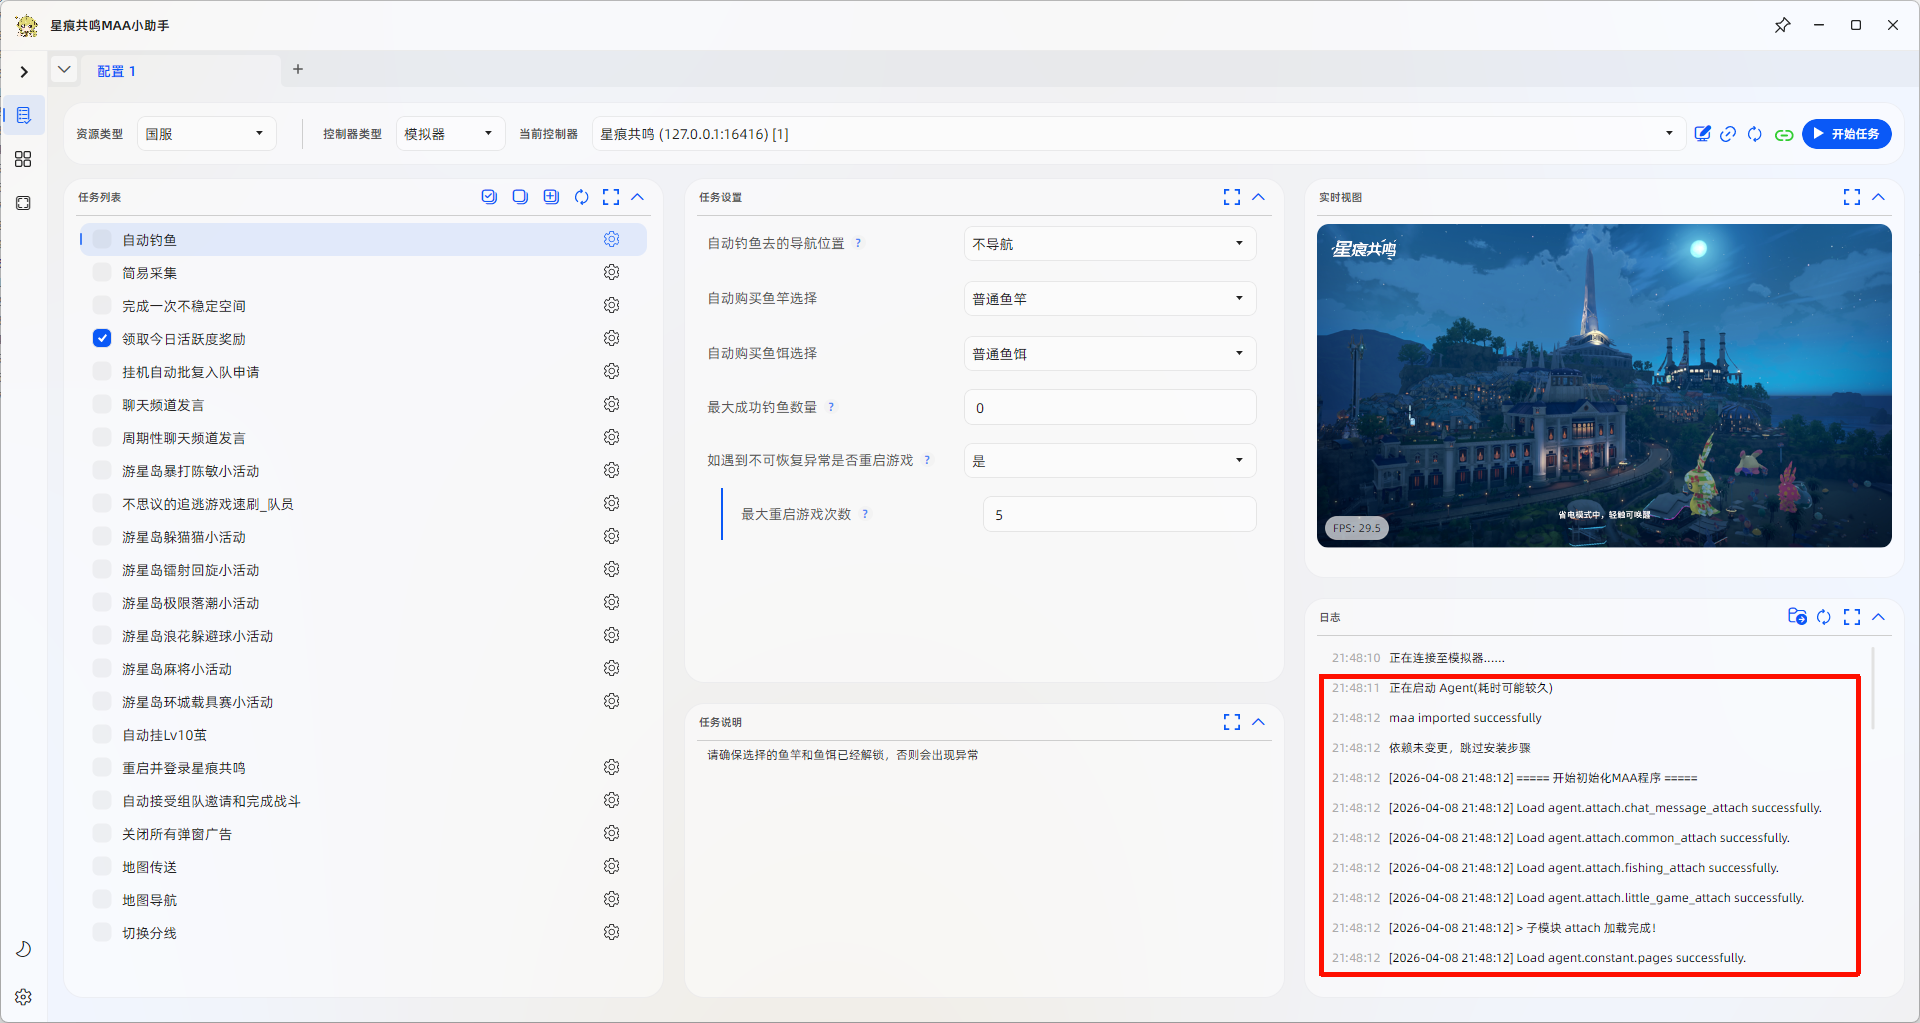Click 最大成功钓鱼数量 input field

click(1110, 408)
